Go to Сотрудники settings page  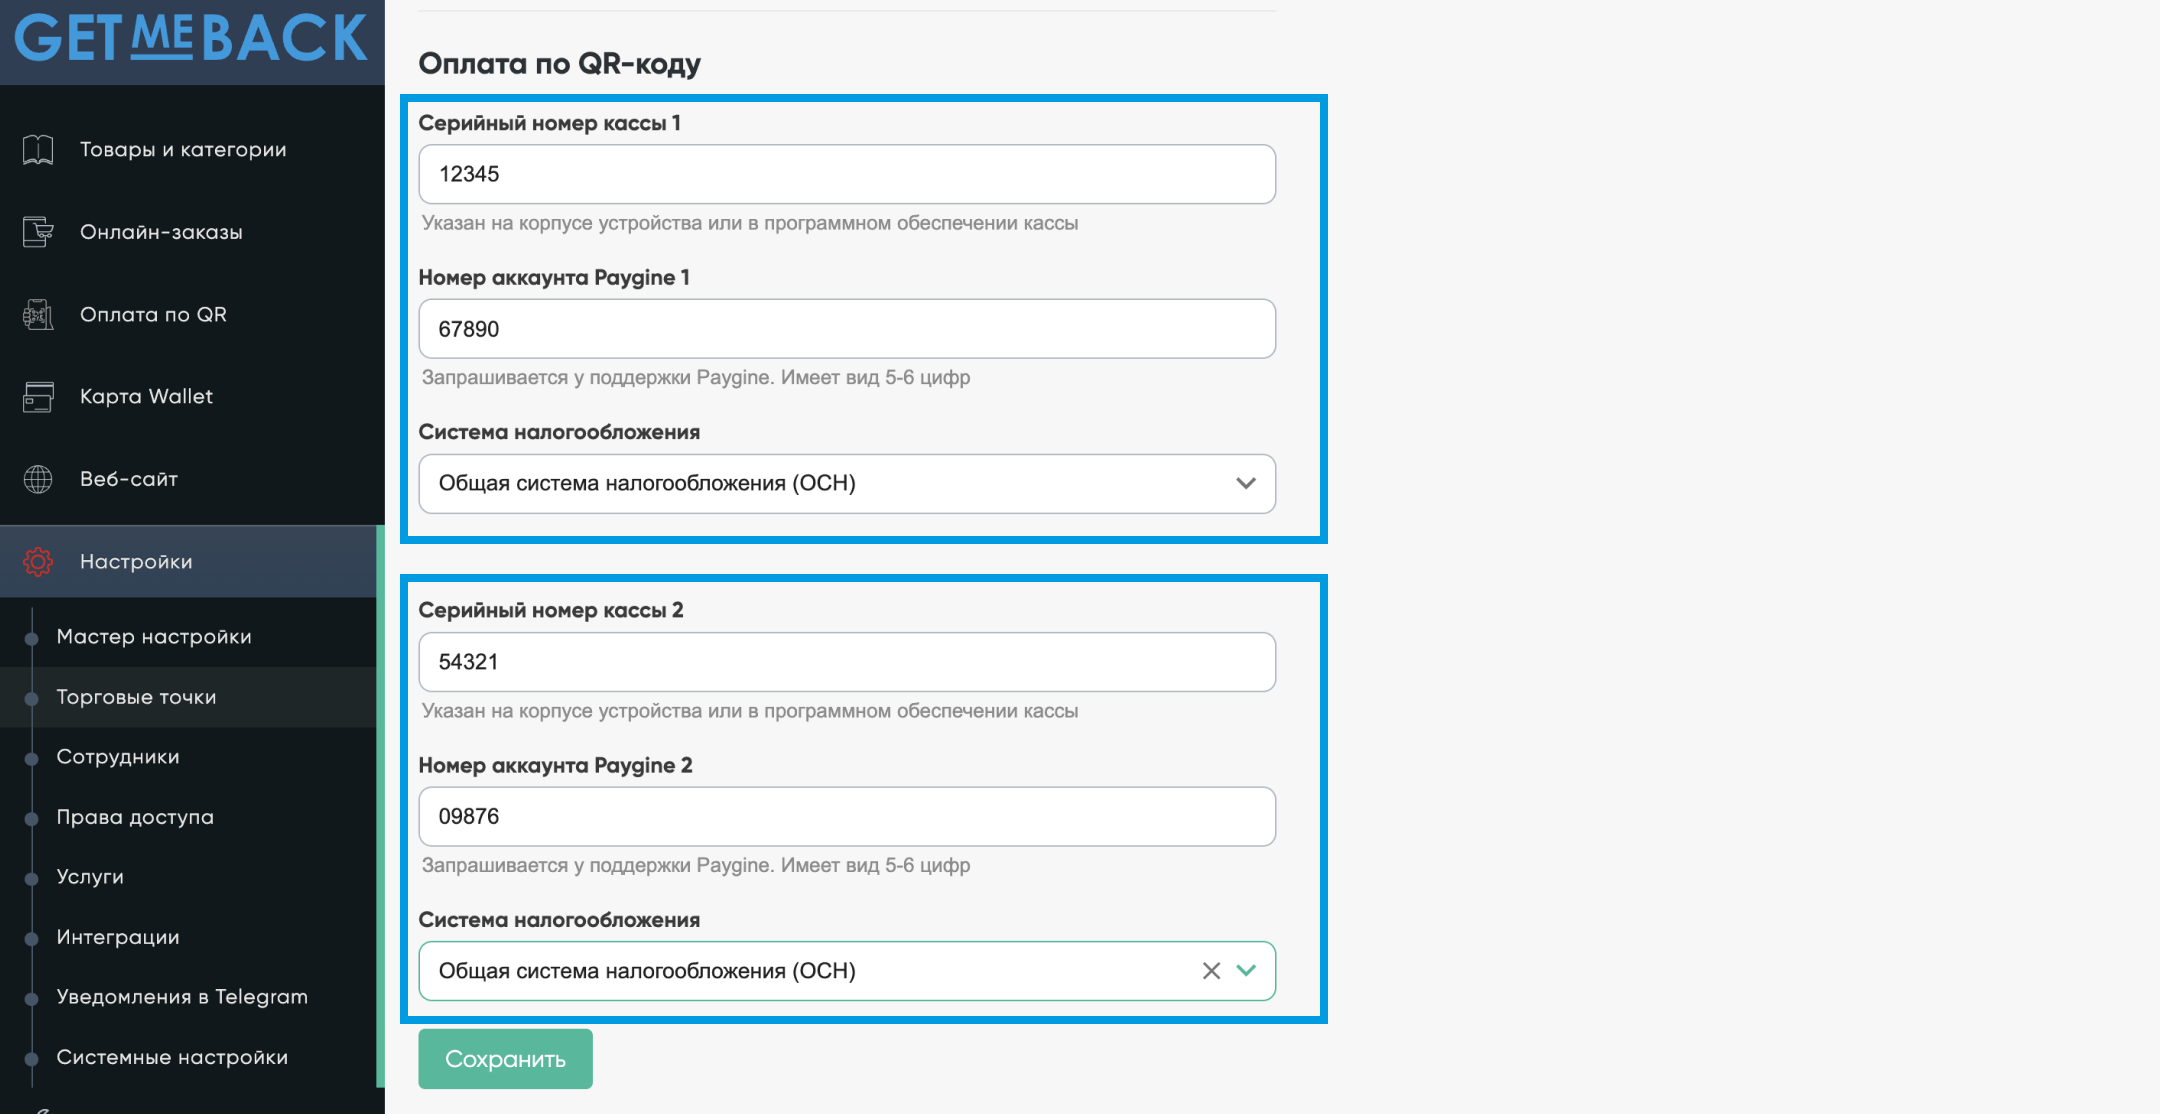tap(118, 757)
